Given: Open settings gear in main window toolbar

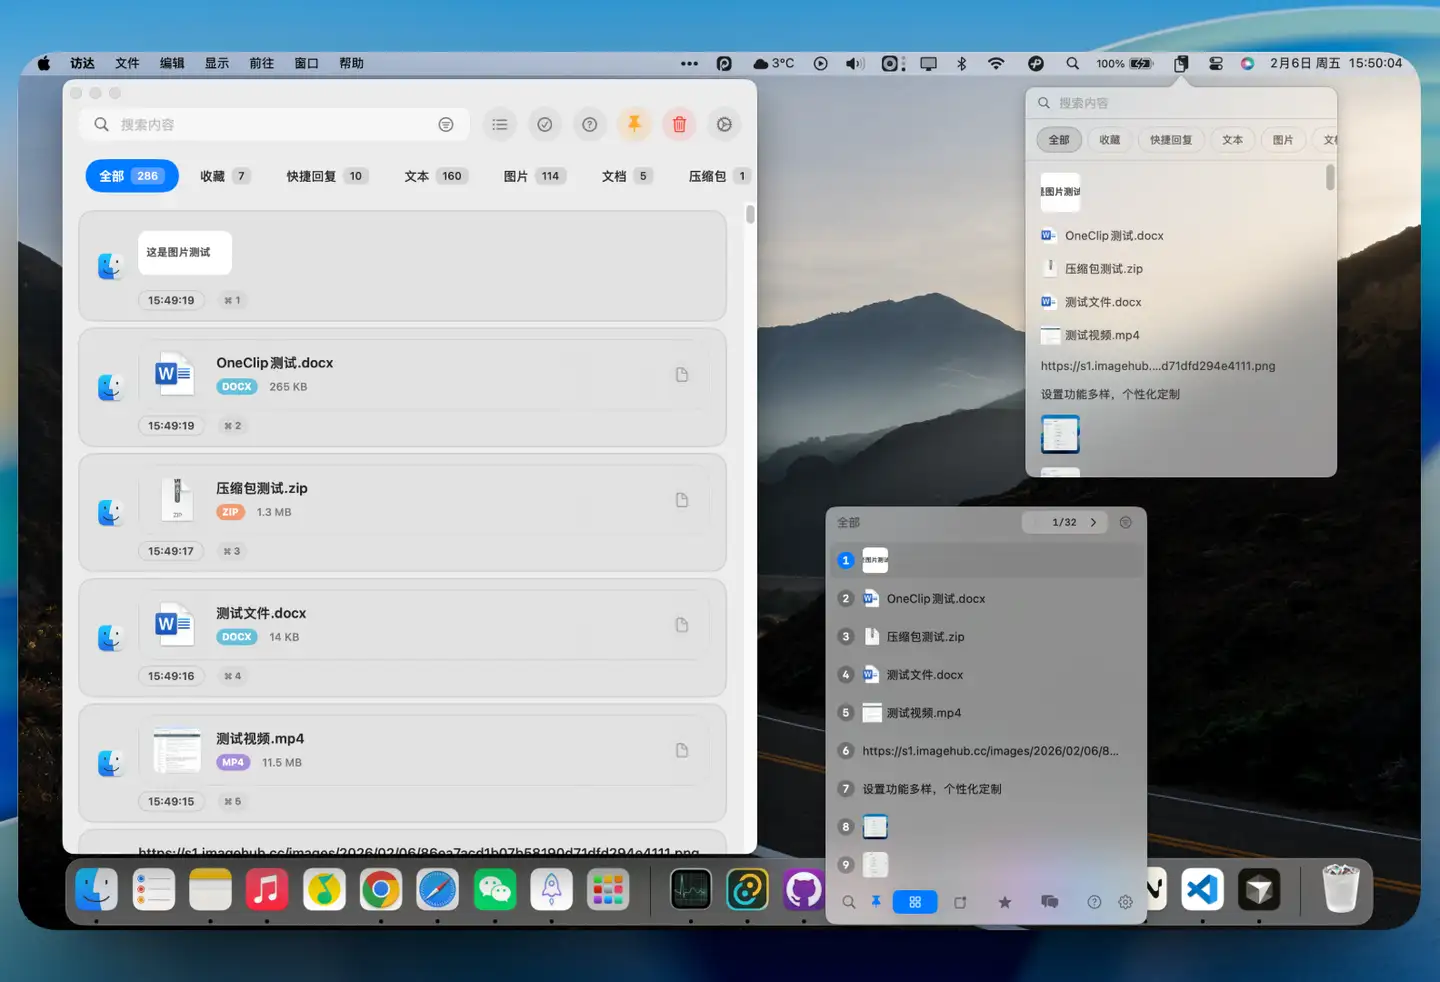Looking at the screenshot, I should click(724, 124).
